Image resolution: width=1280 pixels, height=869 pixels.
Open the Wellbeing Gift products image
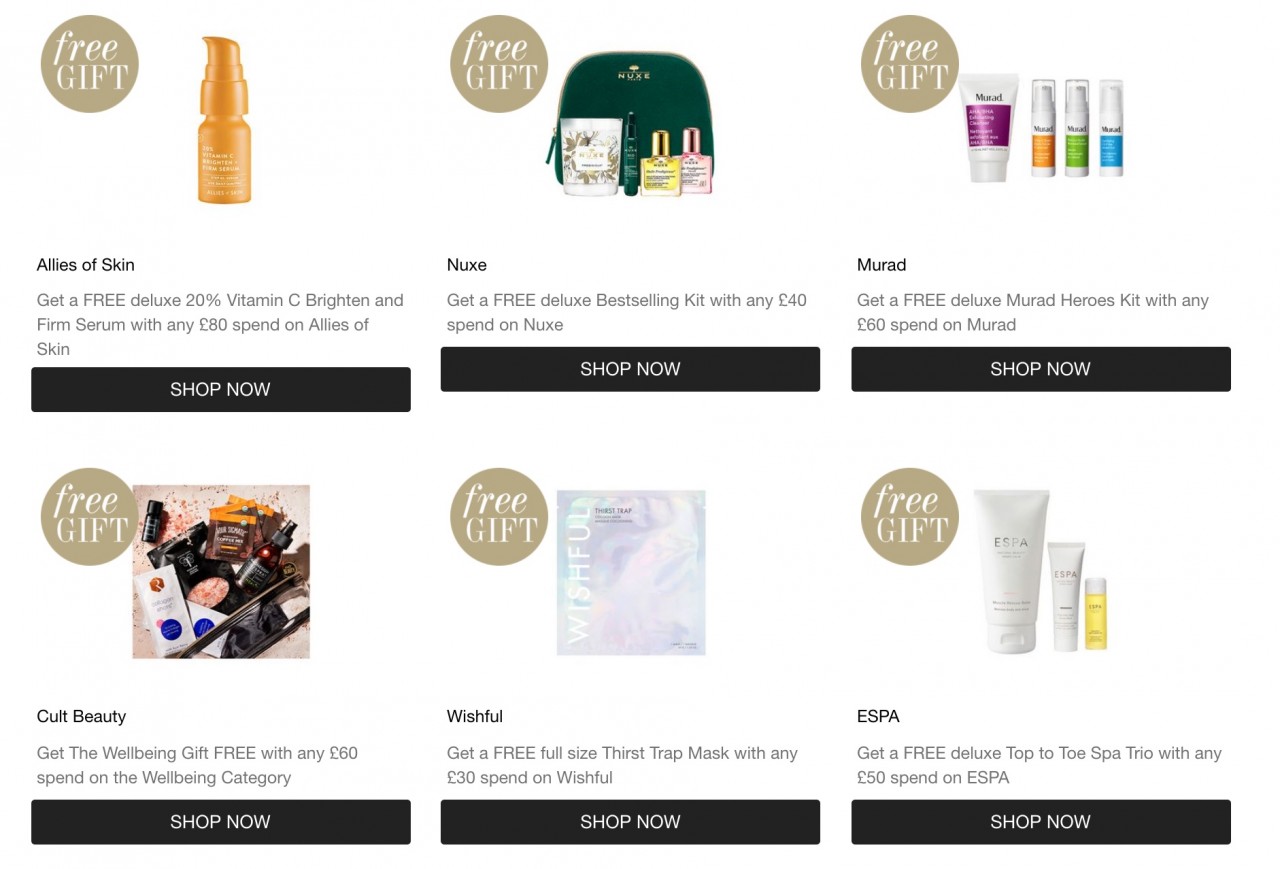click(x=221, y=572)
